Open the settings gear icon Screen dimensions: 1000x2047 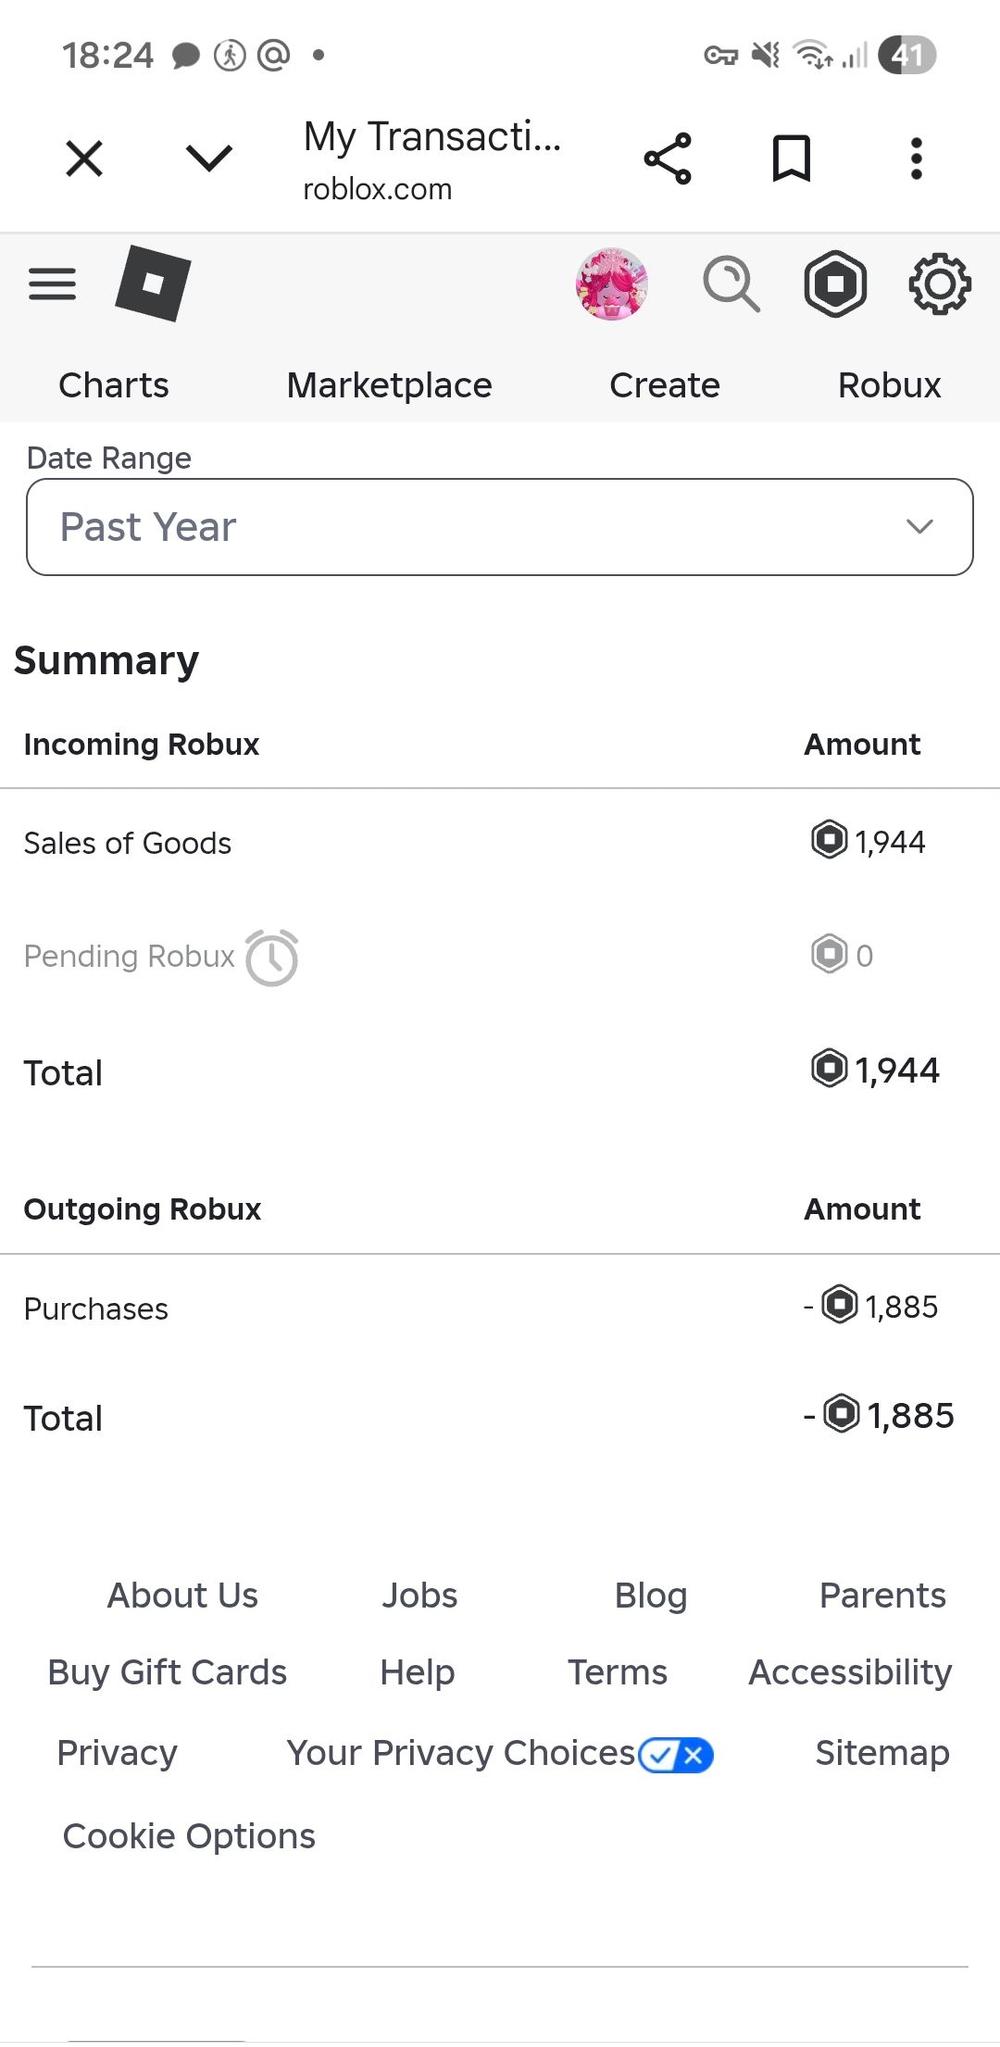point(939,285)
